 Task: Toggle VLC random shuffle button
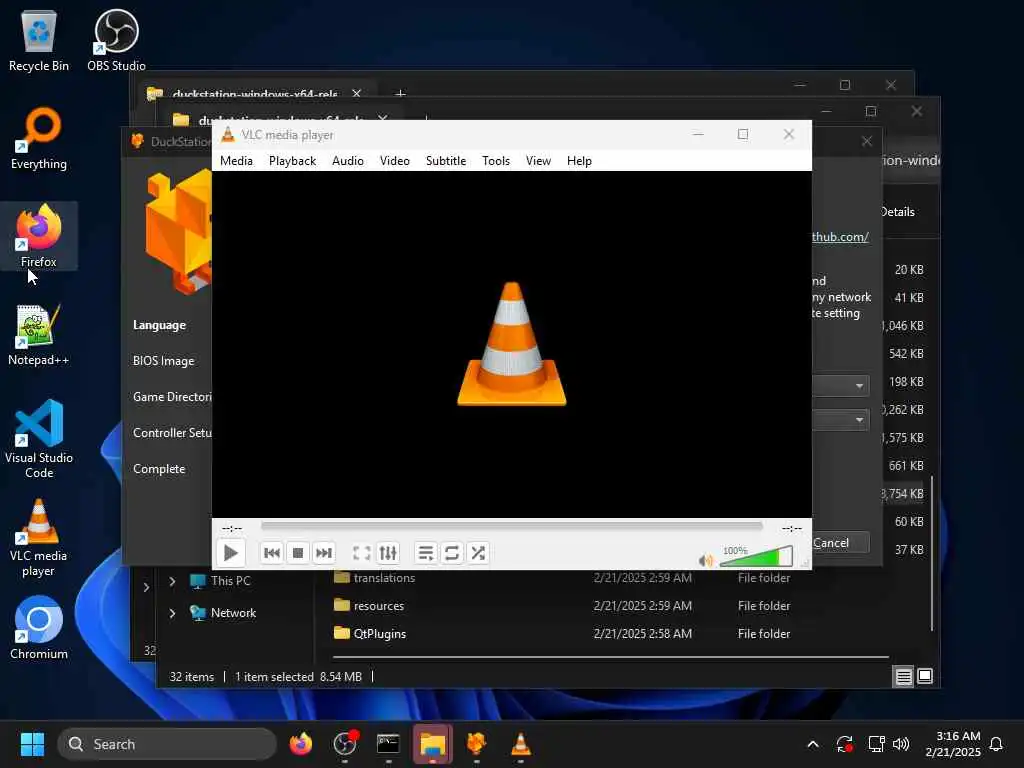478,553
